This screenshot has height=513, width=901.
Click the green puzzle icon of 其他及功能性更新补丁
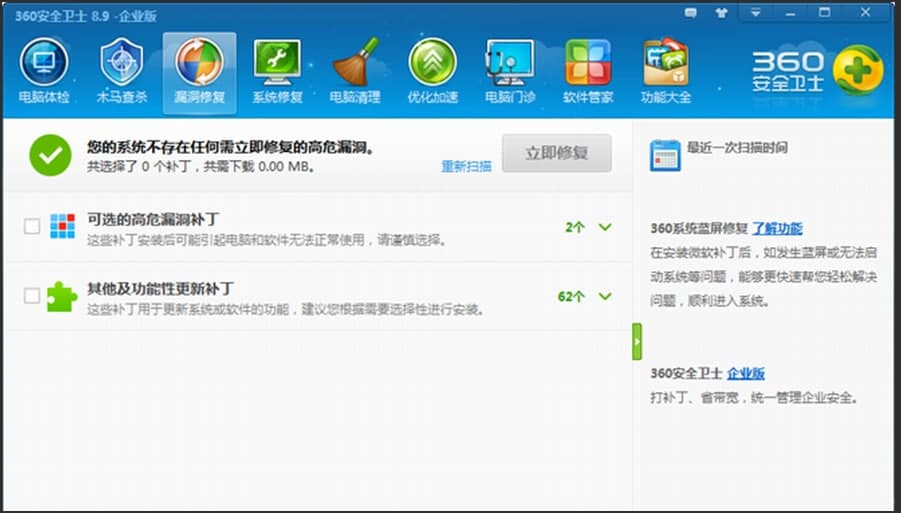coord(61,296)
